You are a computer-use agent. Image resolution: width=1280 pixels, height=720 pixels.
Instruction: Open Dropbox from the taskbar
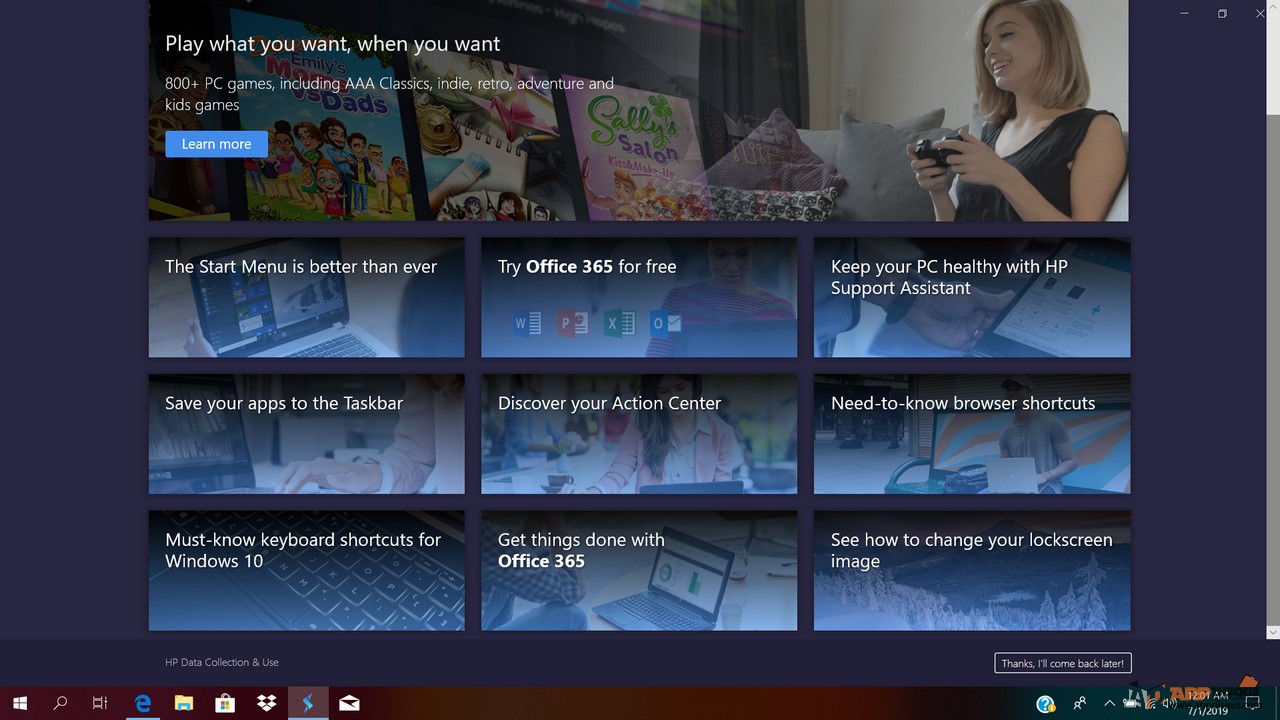click(266, 703)
